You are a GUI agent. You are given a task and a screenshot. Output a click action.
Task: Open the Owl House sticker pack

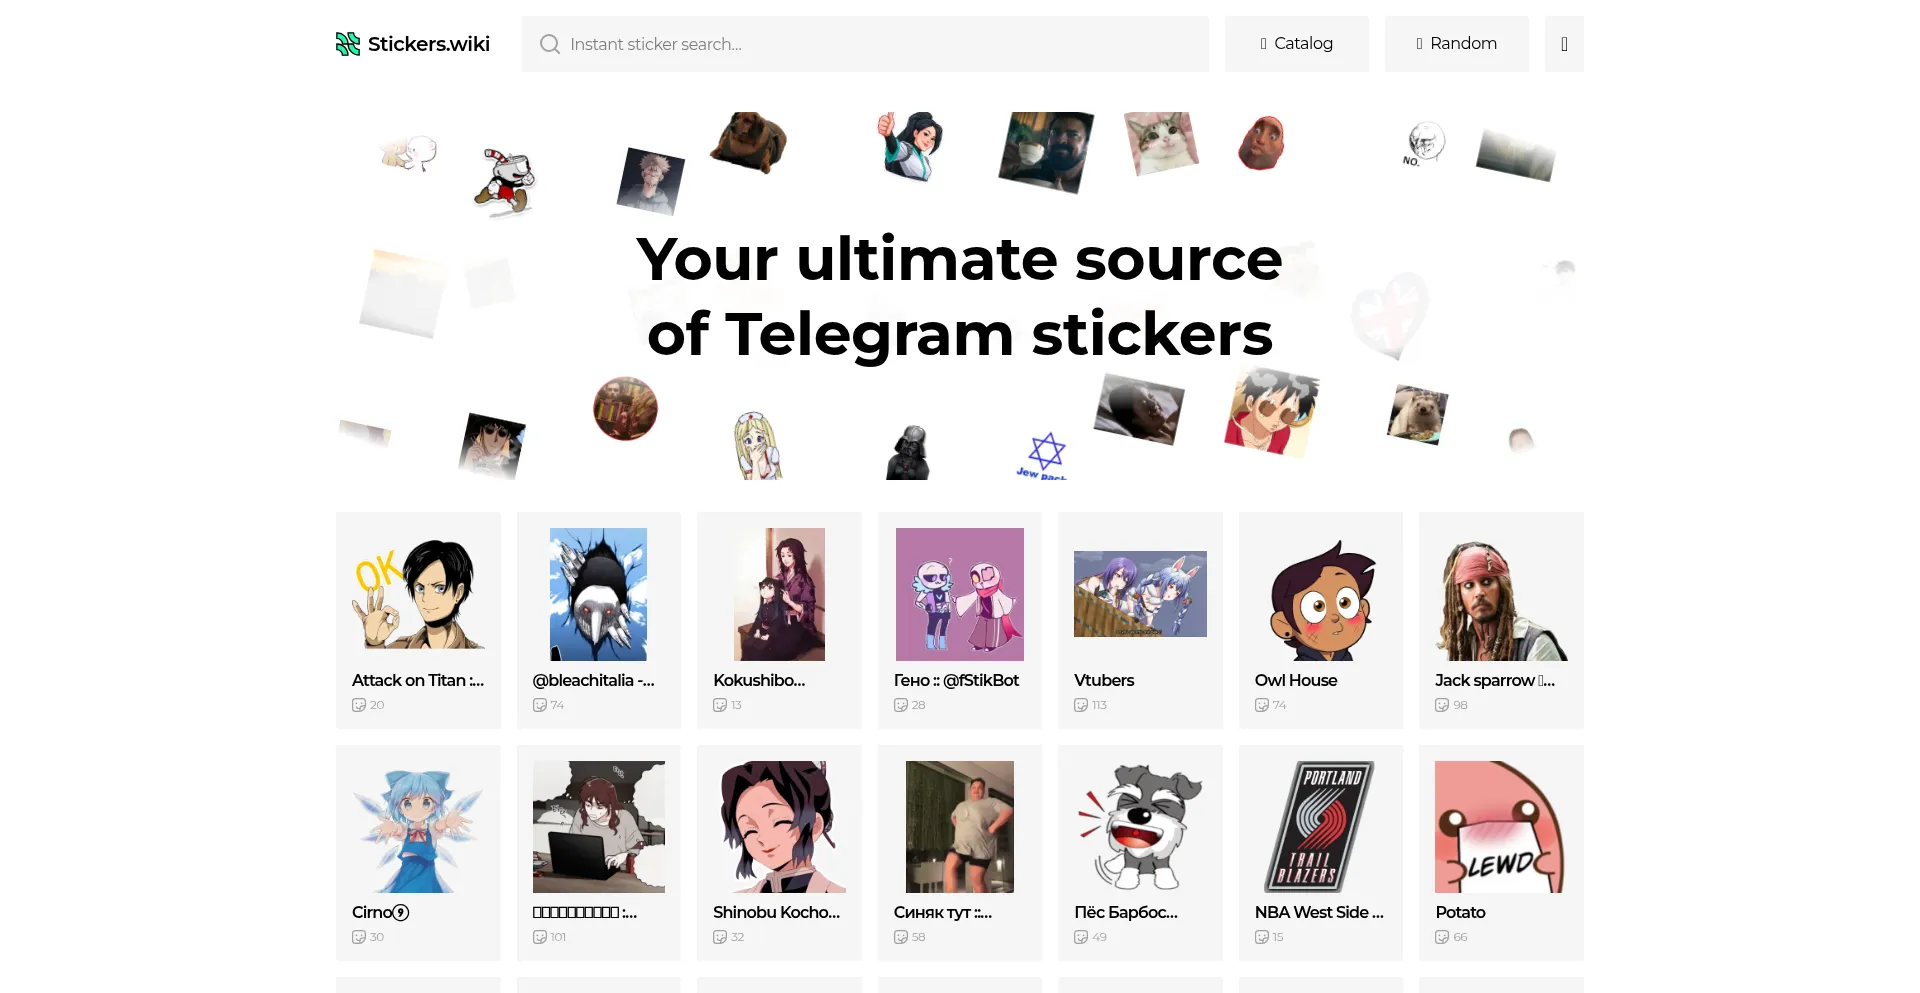tap(1321, 620)
